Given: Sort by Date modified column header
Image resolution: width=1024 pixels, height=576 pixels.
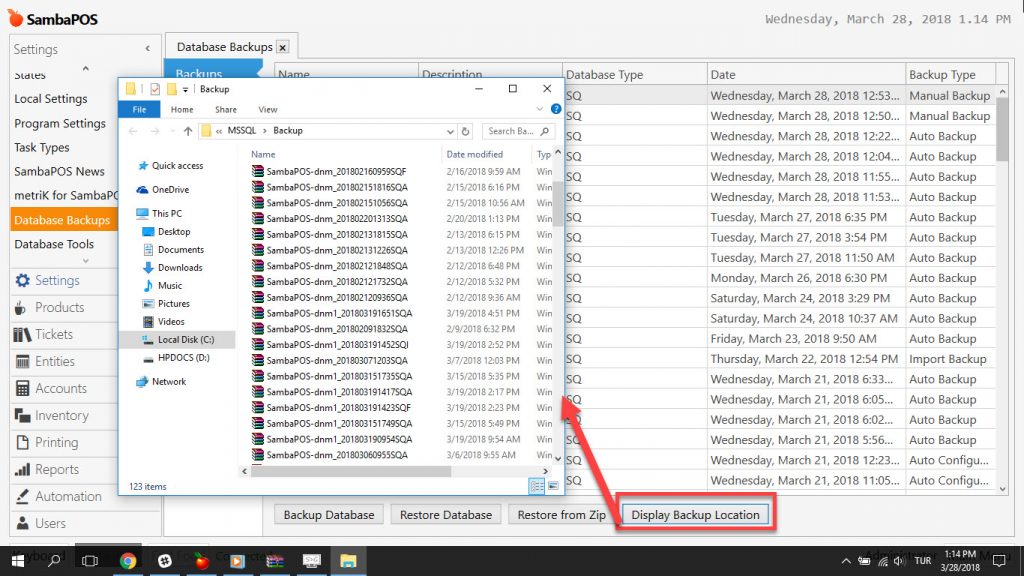Looking at the screenshot, I should coord(474,154).
